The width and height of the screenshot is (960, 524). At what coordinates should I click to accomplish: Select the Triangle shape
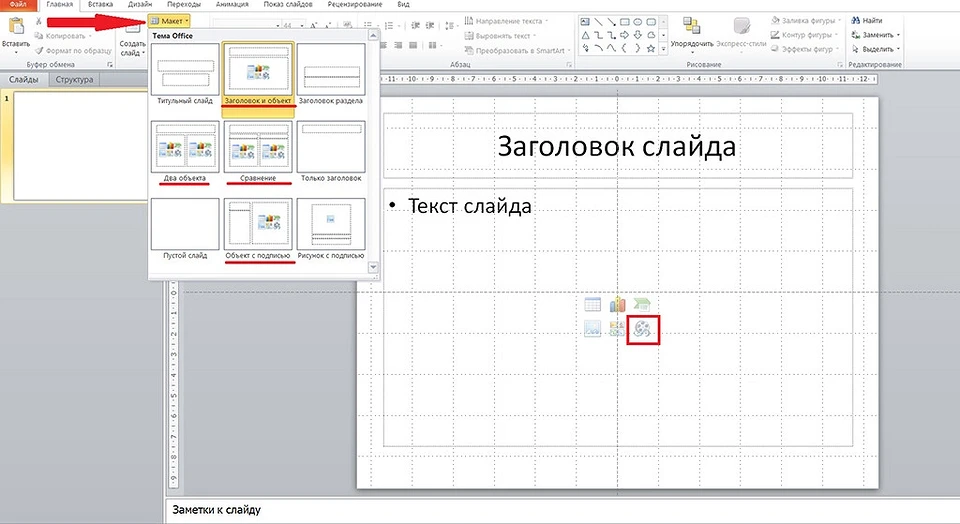[585, 35]
